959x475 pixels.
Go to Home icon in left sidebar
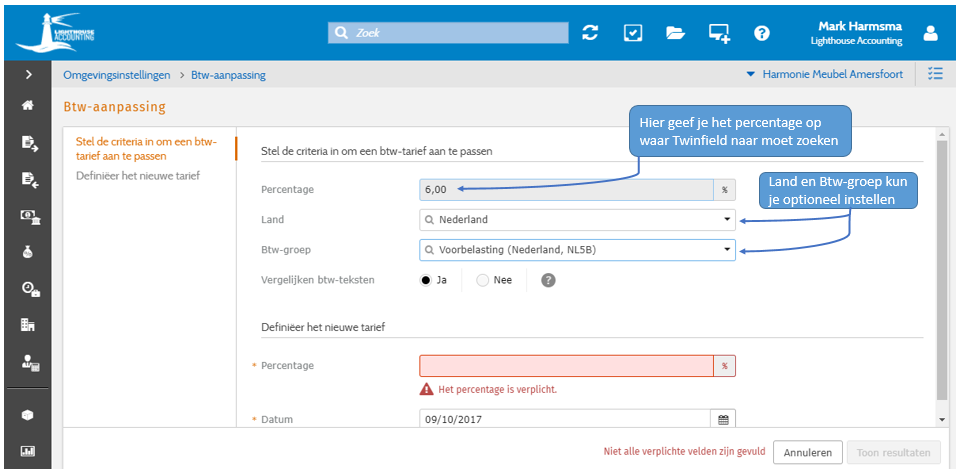[29, 106]
